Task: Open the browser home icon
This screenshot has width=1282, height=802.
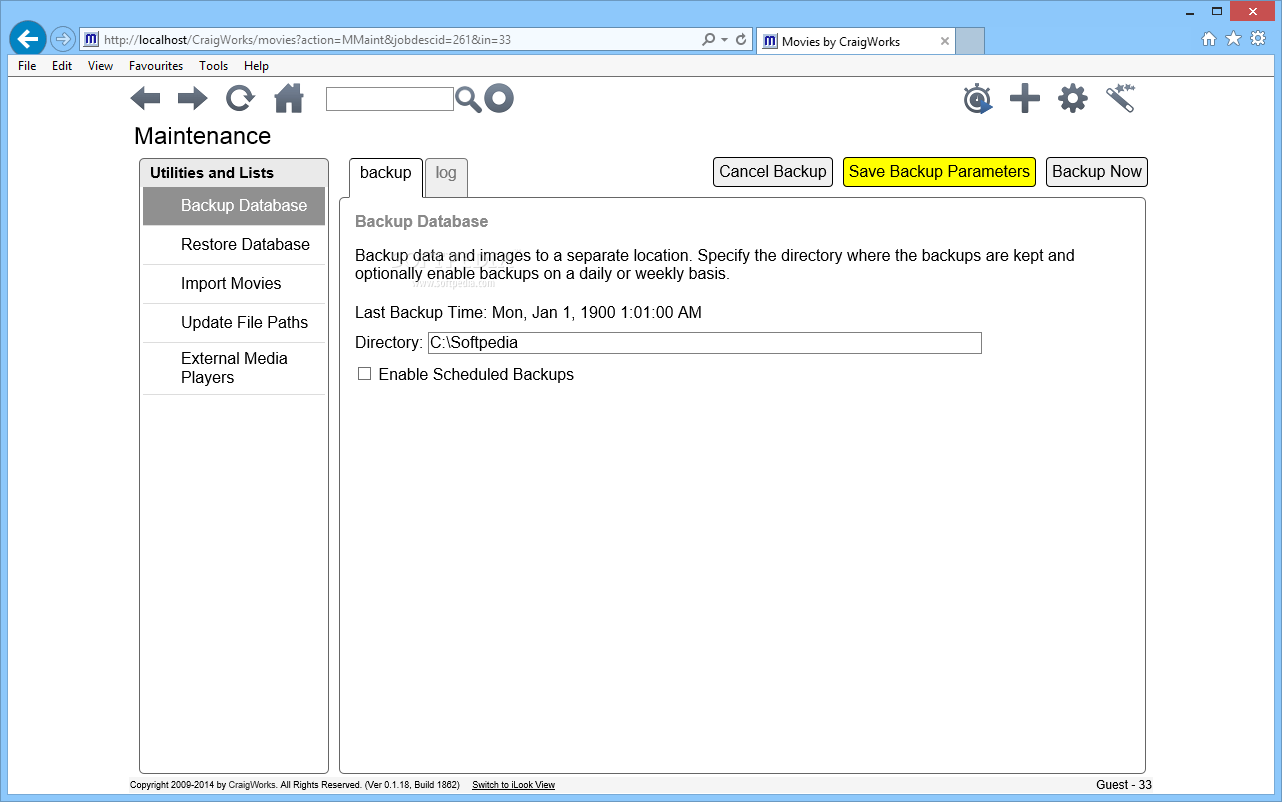Action: click(1208, 39)
